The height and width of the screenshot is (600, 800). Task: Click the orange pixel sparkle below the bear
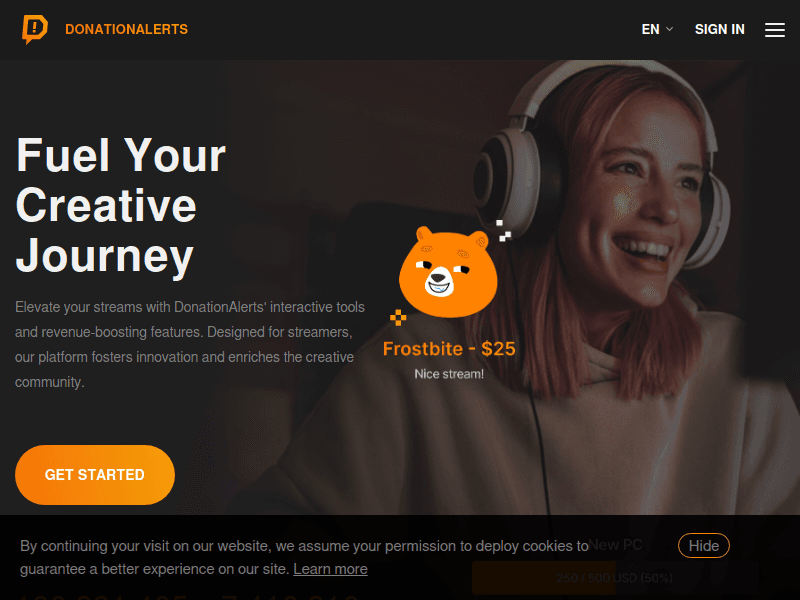(398, 317)
